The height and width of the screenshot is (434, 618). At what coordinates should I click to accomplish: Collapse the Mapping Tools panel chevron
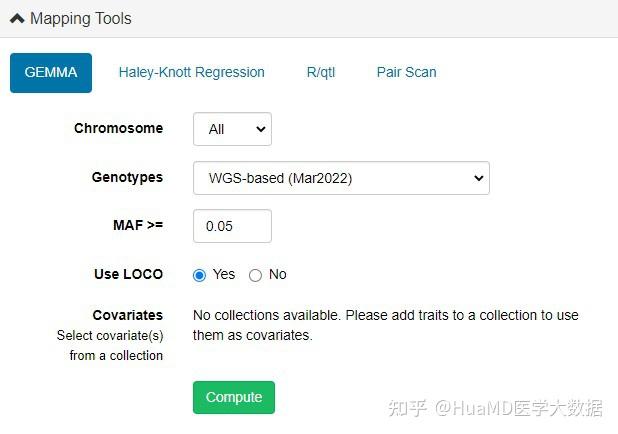[17, 19]
